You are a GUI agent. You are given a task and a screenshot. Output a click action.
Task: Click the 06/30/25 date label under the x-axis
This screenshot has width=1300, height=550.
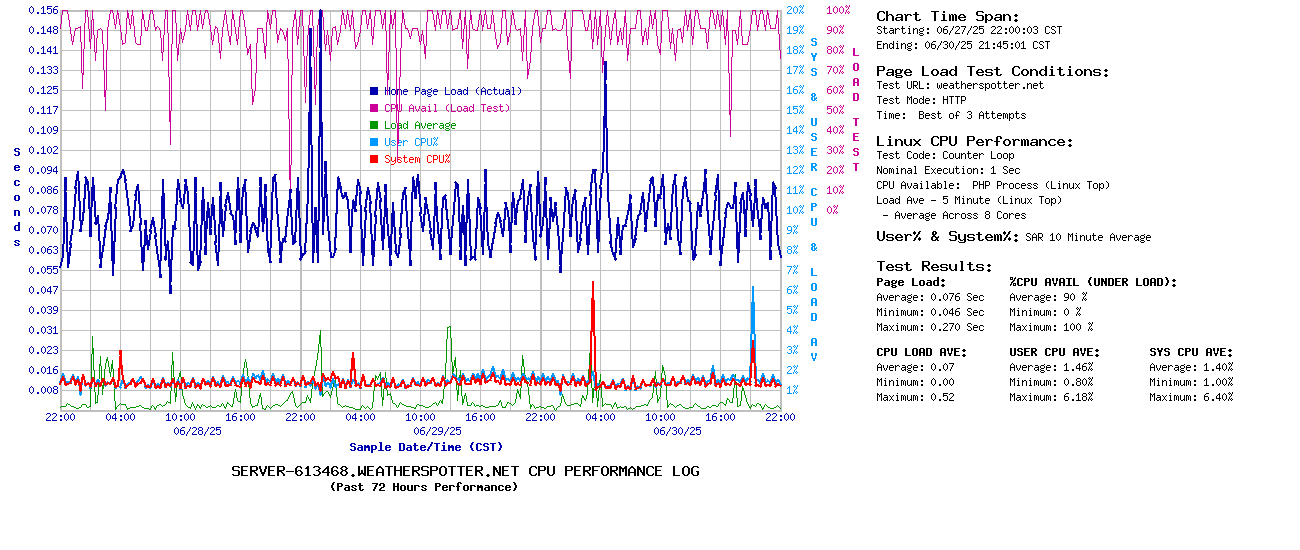[677, 431]
